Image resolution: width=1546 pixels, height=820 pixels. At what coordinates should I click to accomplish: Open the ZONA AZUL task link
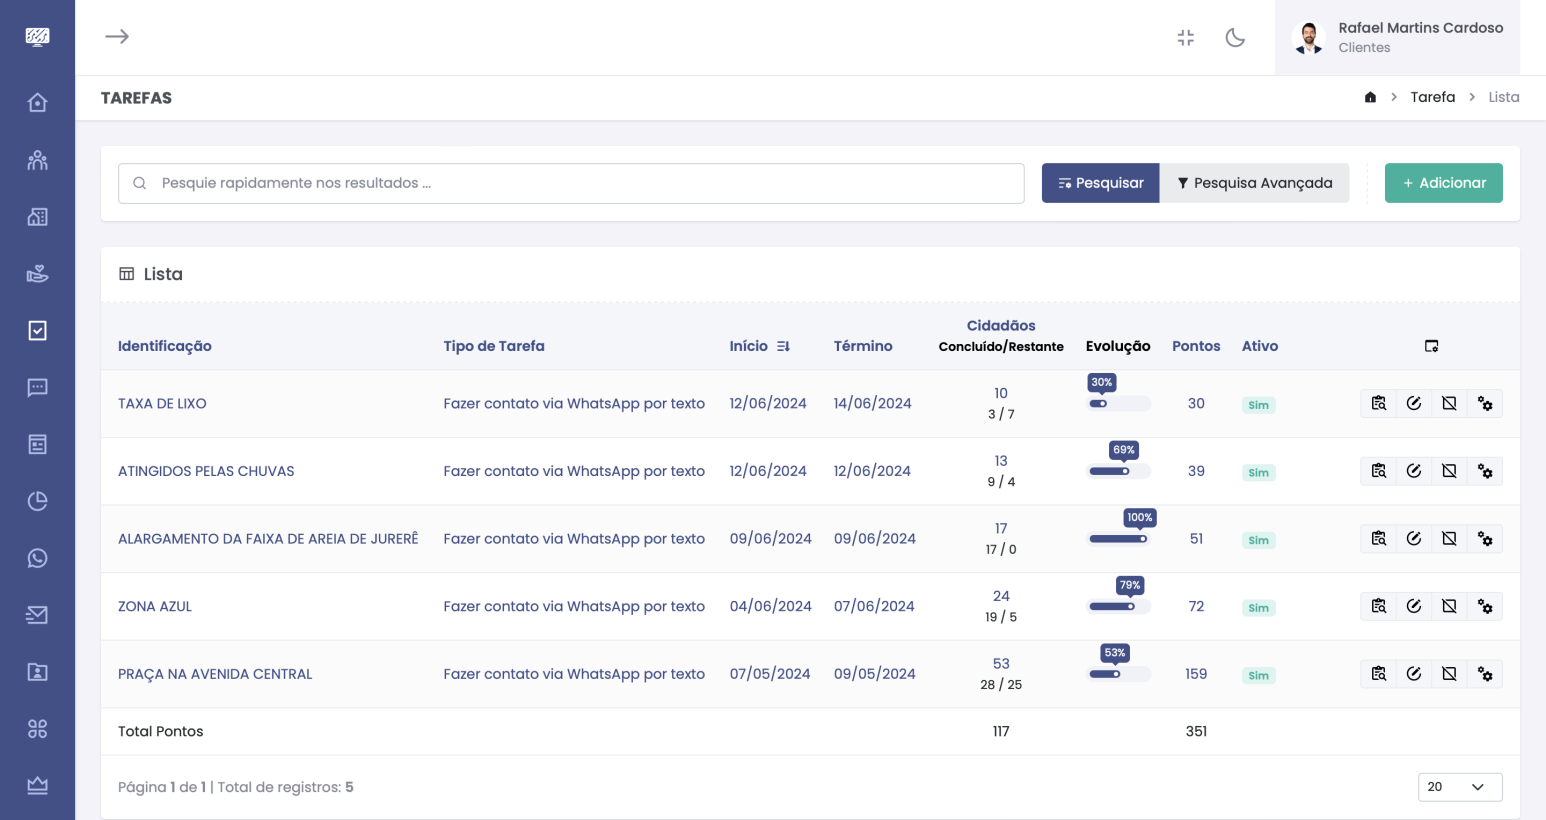155,606
